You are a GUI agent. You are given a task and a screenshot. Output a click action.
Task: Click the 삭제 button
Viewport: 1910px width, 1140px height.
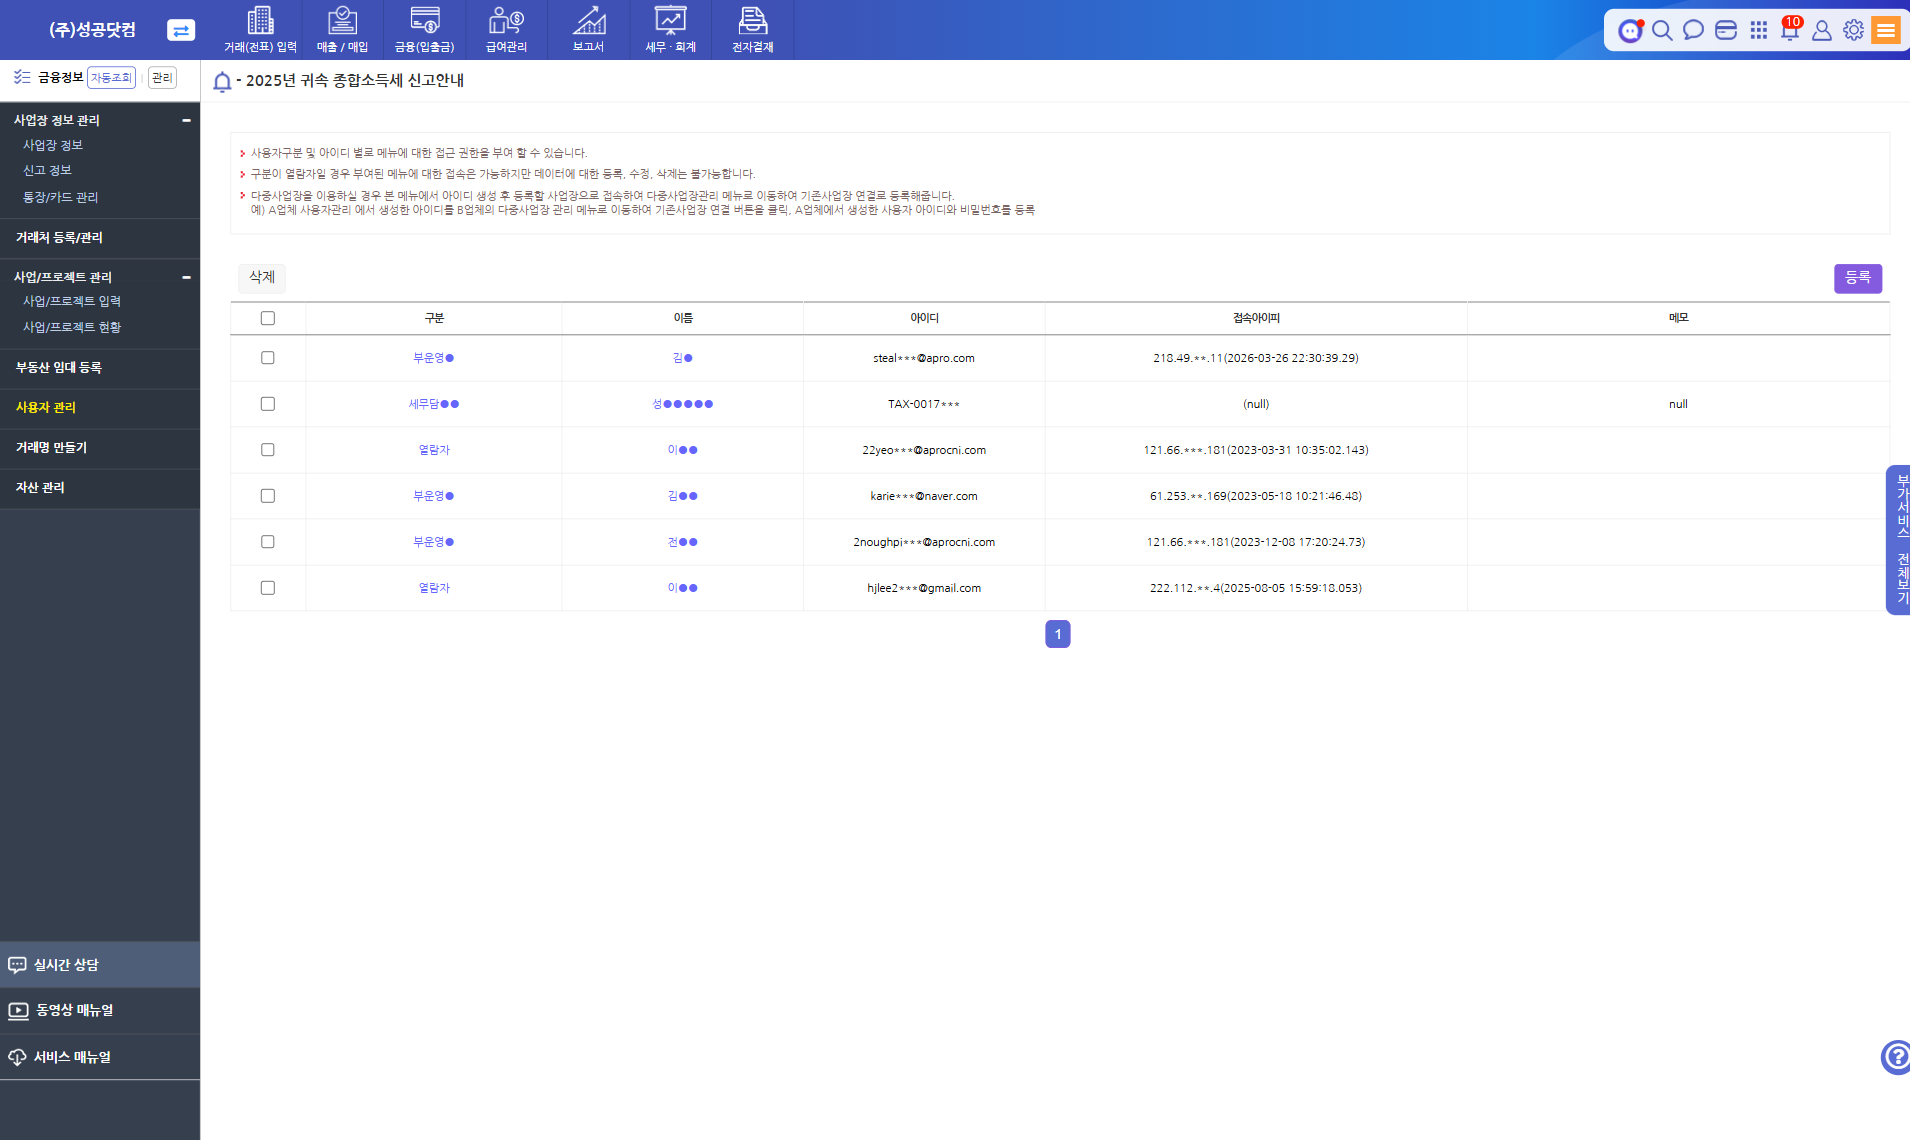pos(262,277)
